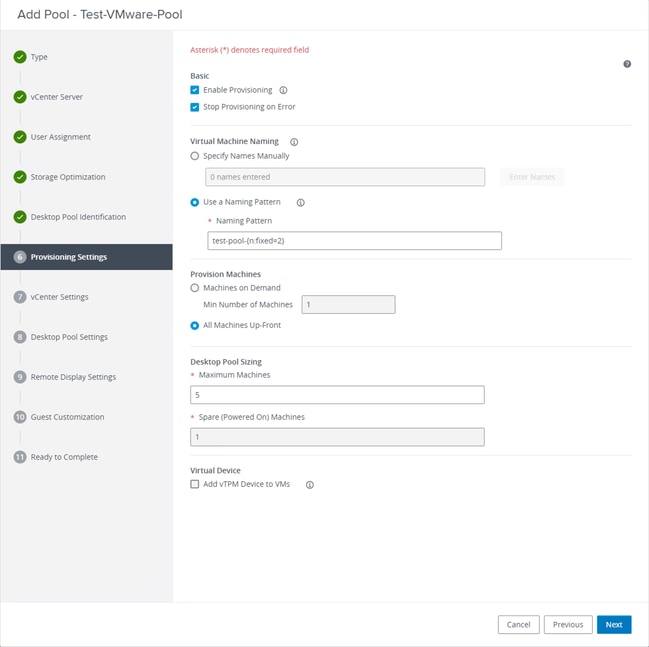Open Remote Display Settings step
649x647 pixels.
[x=73, y=377]
